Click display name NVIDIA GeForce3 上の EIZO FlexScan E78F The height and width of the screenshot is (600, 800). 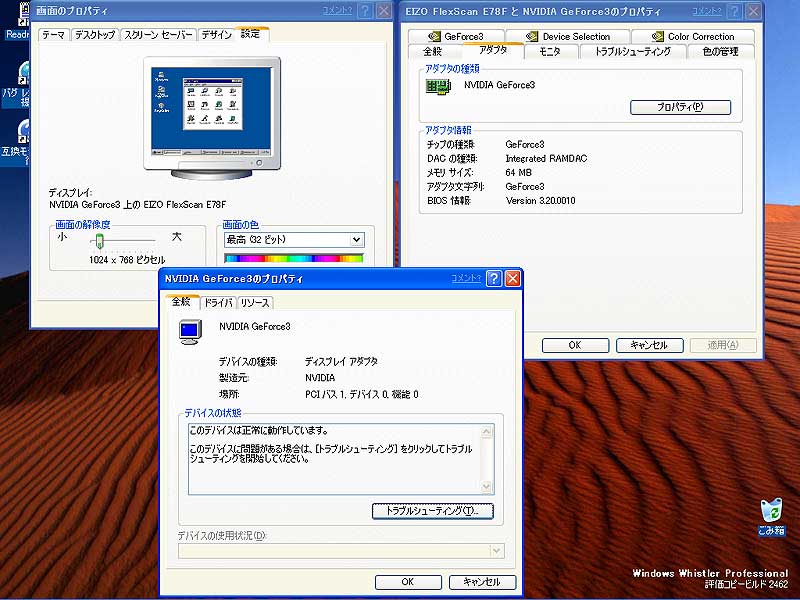pos(137,205)
